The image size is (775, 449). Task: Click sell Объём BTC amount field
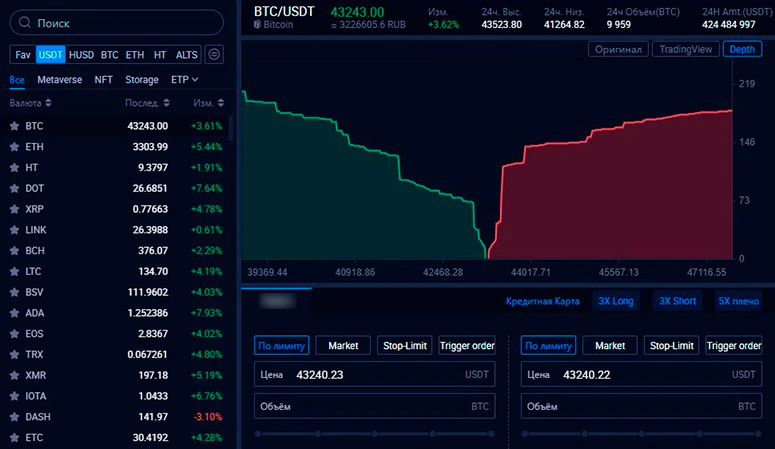tap(642, 406)
